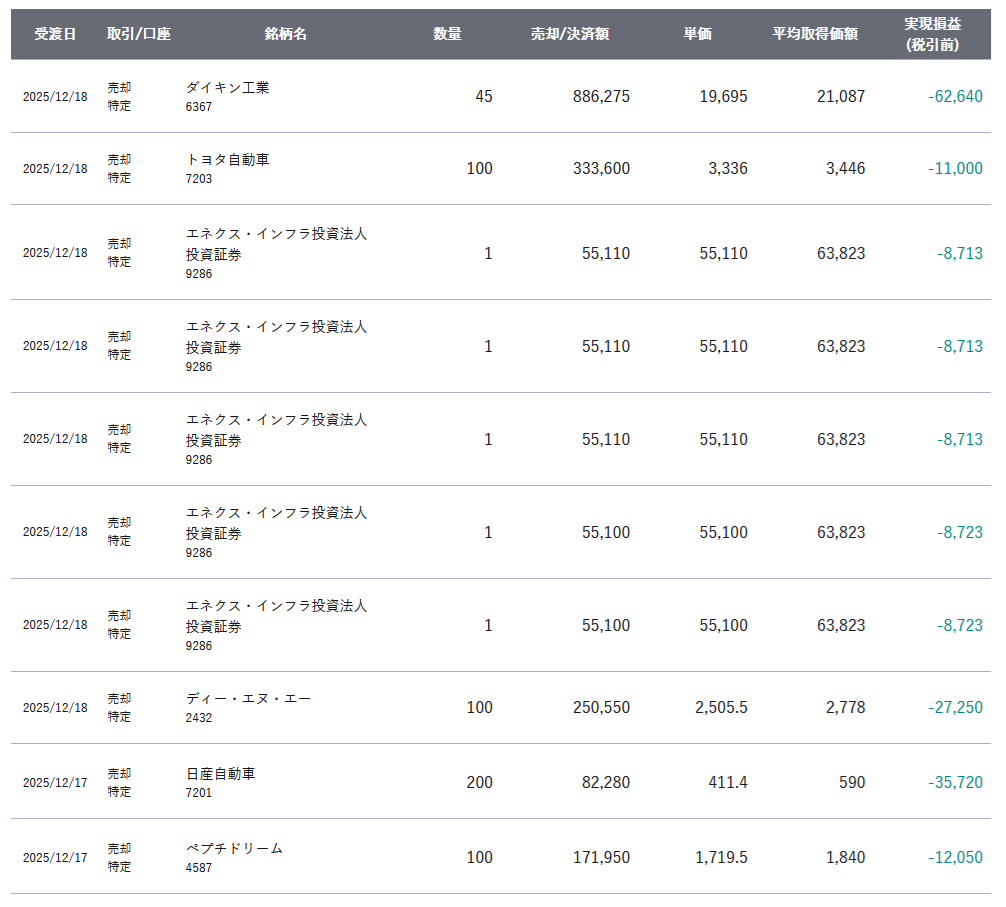Viewport: 1006px width, 907px height.
Task: Click stock code 7203 under トヨタ自動車
Action: click(x=199, y=178)
